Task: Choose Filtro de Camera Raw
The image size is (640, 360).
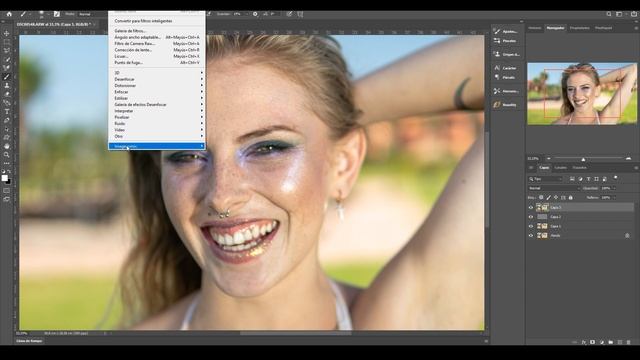Action: (x=157, y=43)
